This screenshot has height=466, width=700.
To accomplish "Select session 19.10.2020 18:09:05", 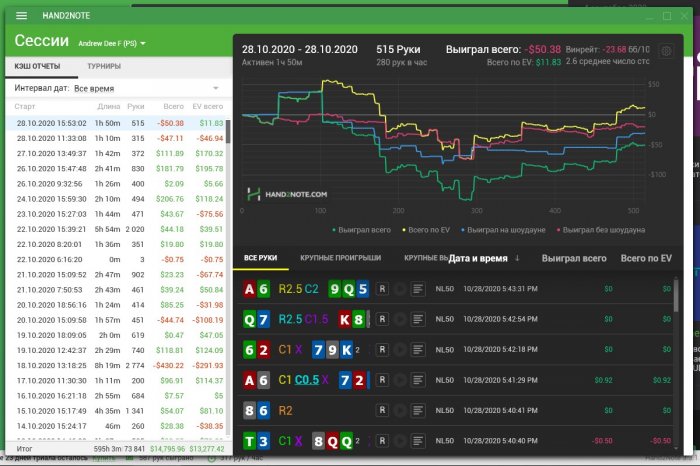I will [118, 336].
